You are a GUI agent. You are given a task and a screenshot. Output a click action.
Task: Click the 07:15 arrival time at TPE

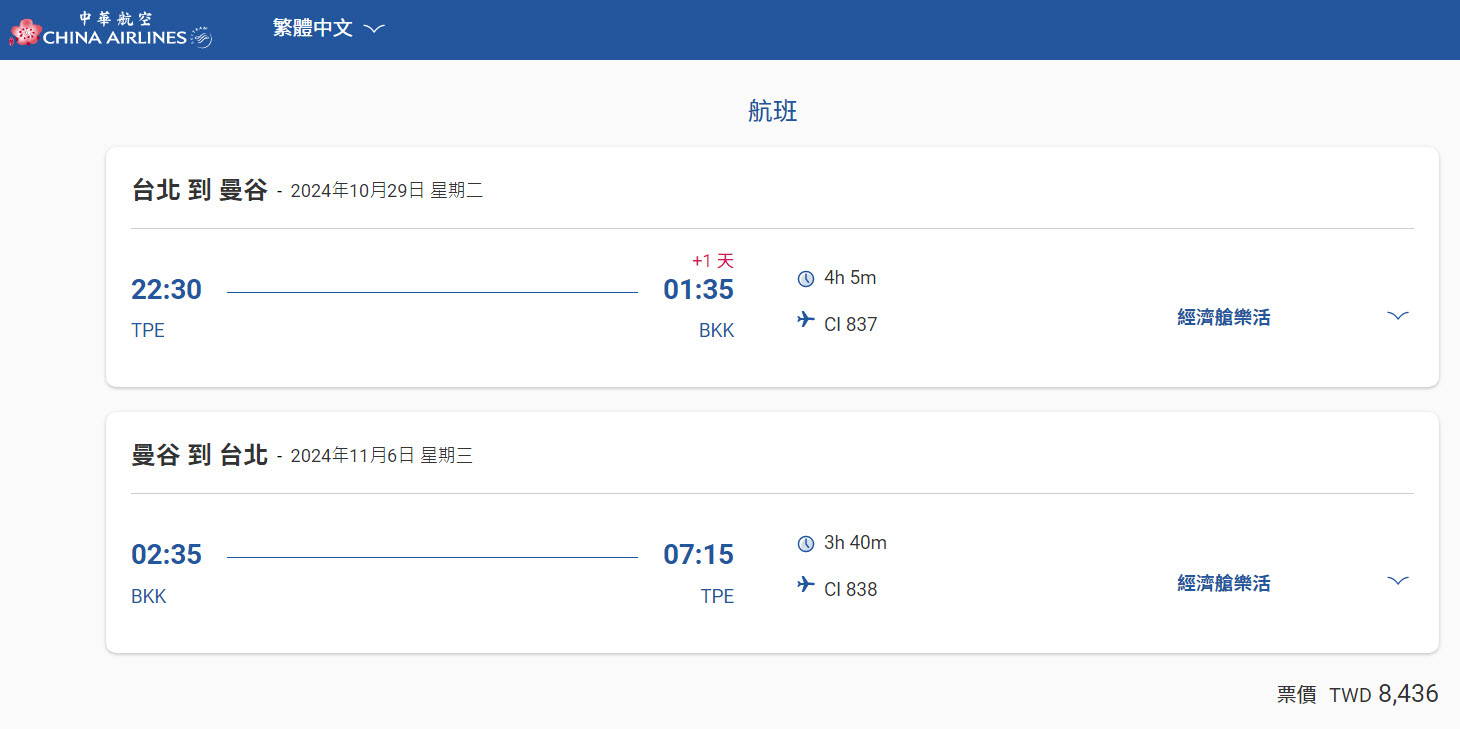[x=699, y=555]
